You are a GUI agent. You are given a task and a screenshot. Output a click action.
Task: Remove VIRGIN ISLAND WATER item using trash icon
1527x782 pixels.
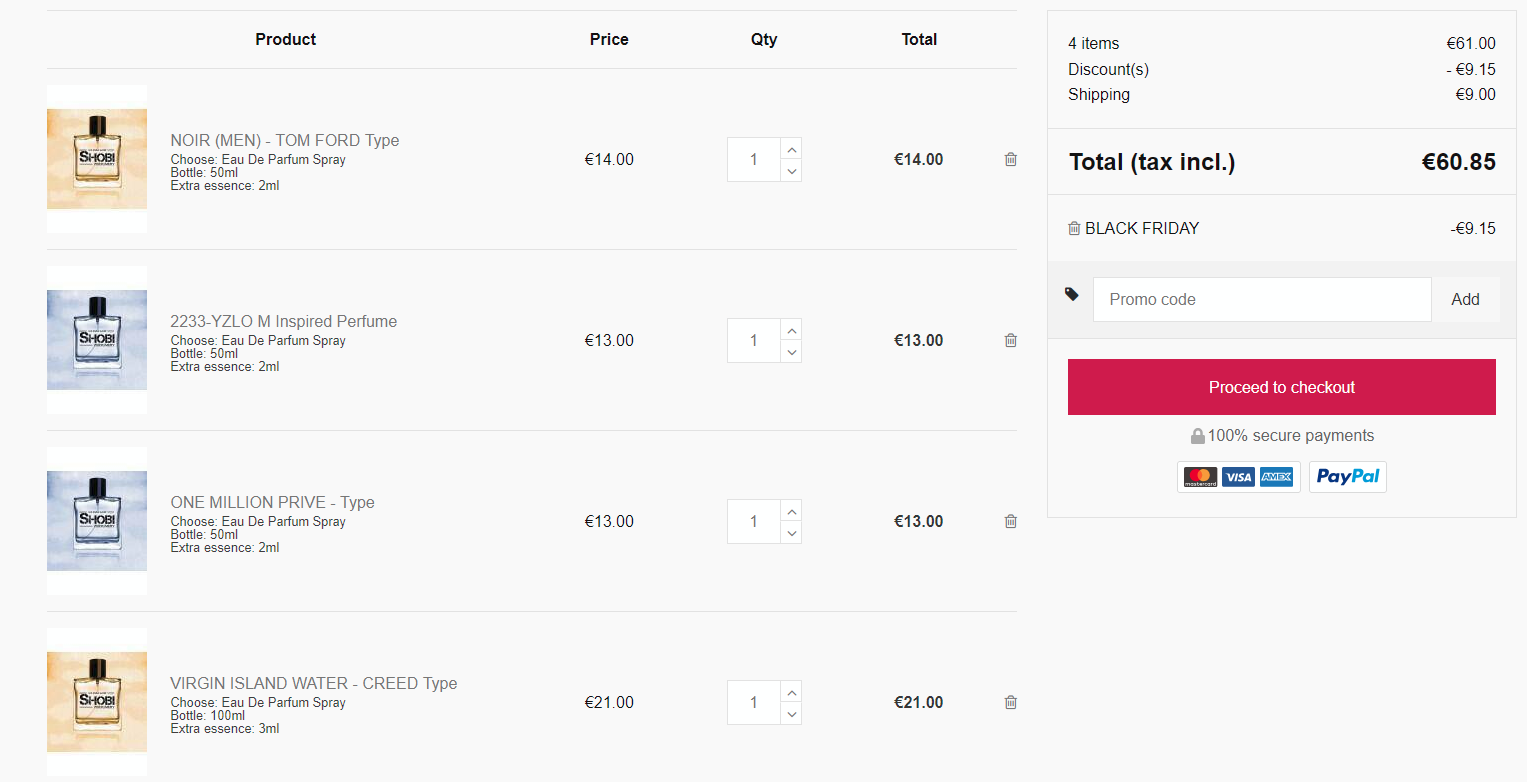point(1010,702)
